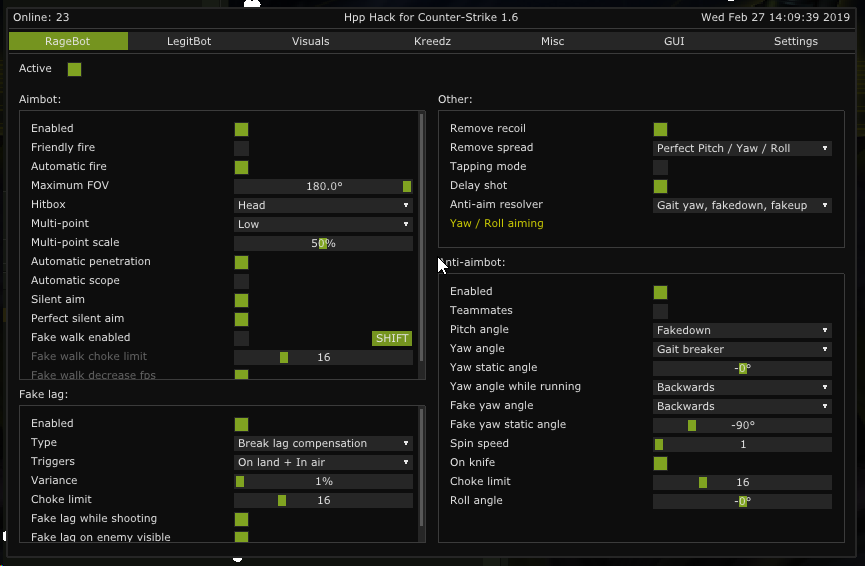Open the Pitch angle dropdown

742,330
